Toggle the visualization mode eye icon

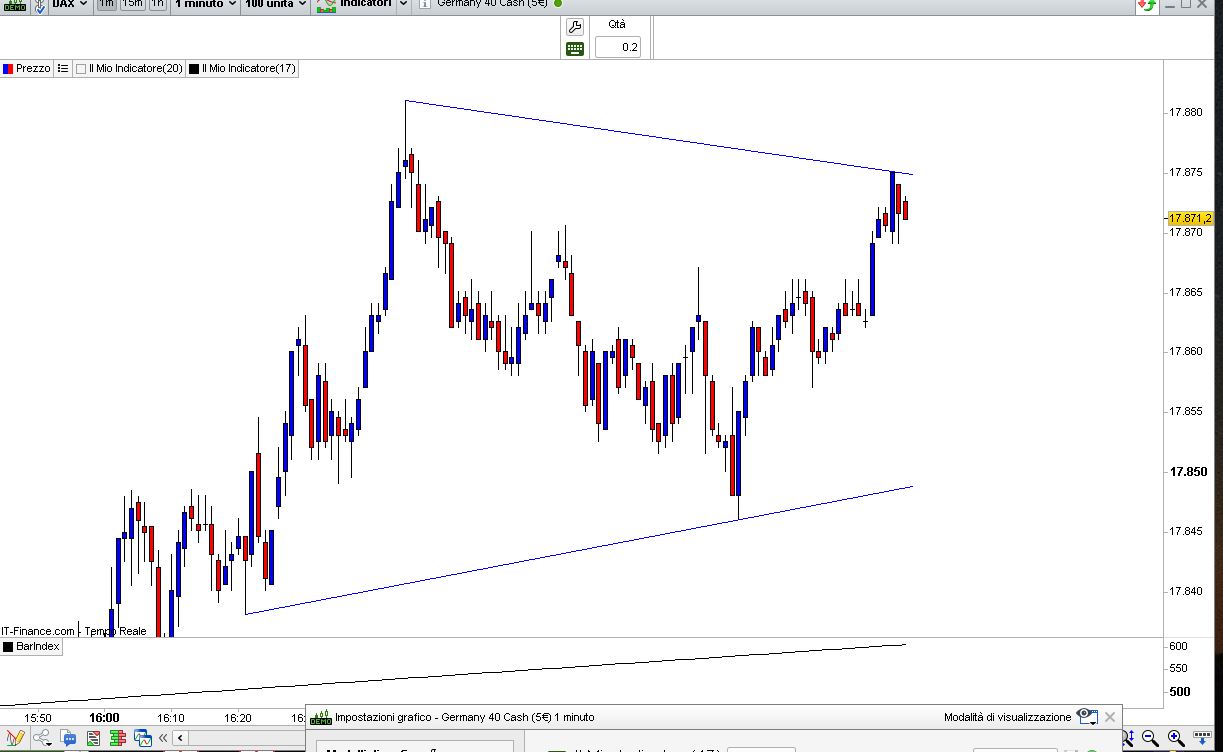click(x=1087, y=717)
